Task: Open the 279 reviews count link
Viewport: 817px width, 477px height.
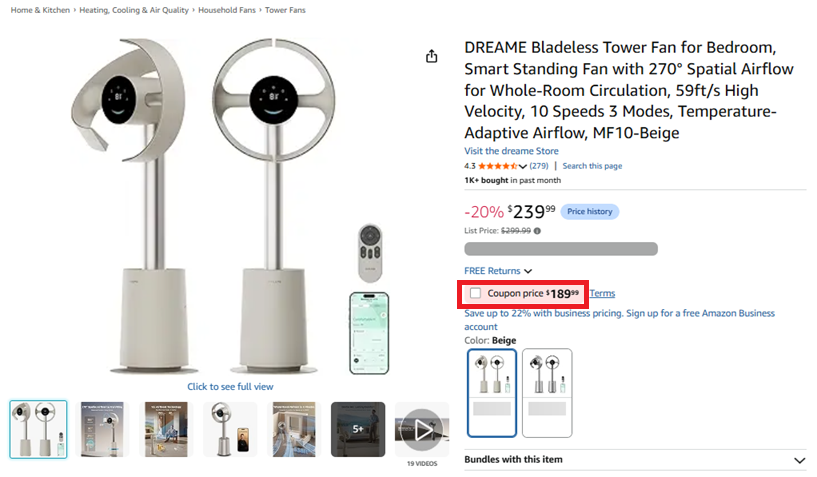Action: [x=539, y=166]
